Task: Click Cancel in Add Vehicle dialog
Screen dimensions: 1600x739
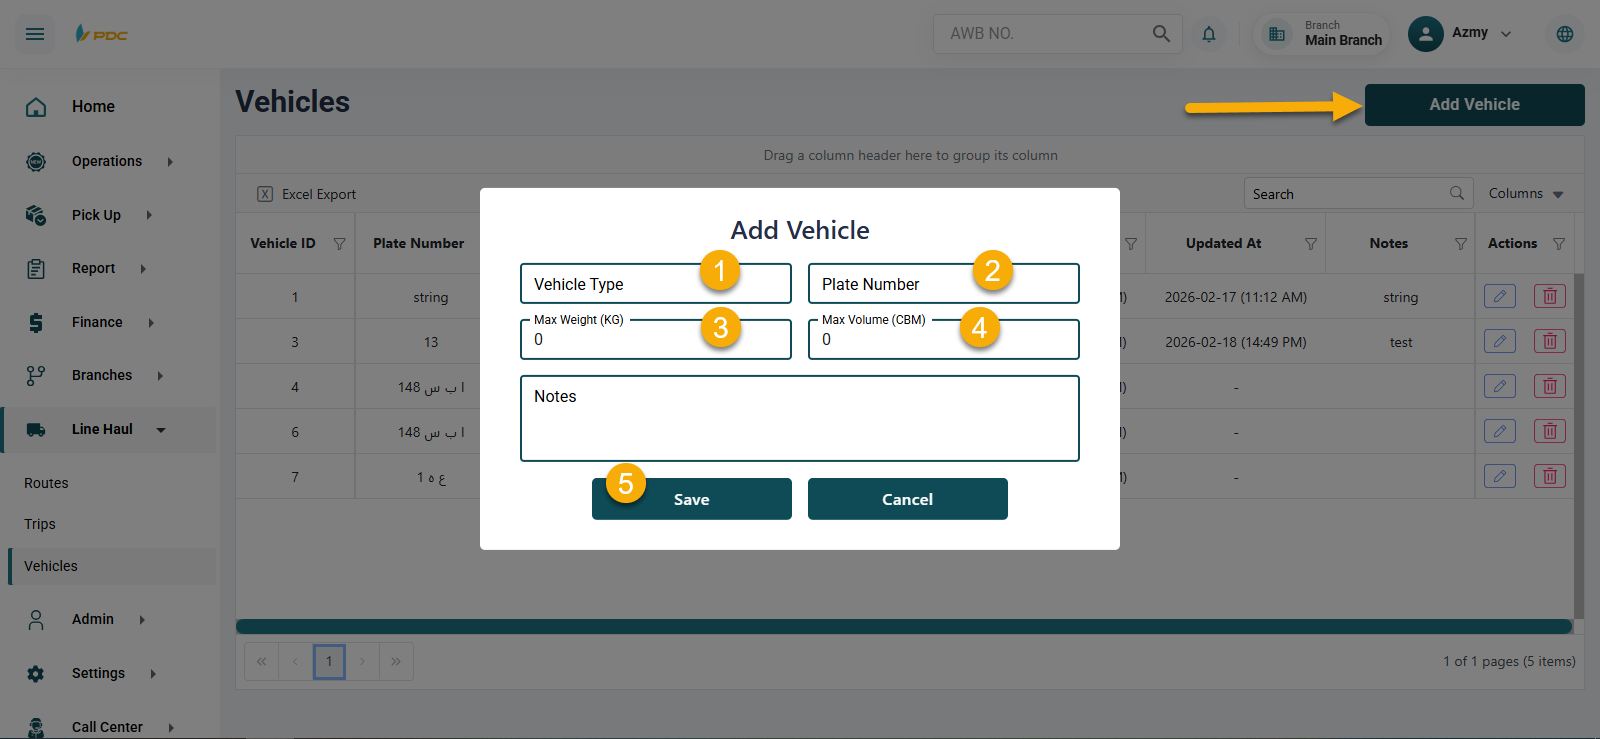Action: pos(907,499)
